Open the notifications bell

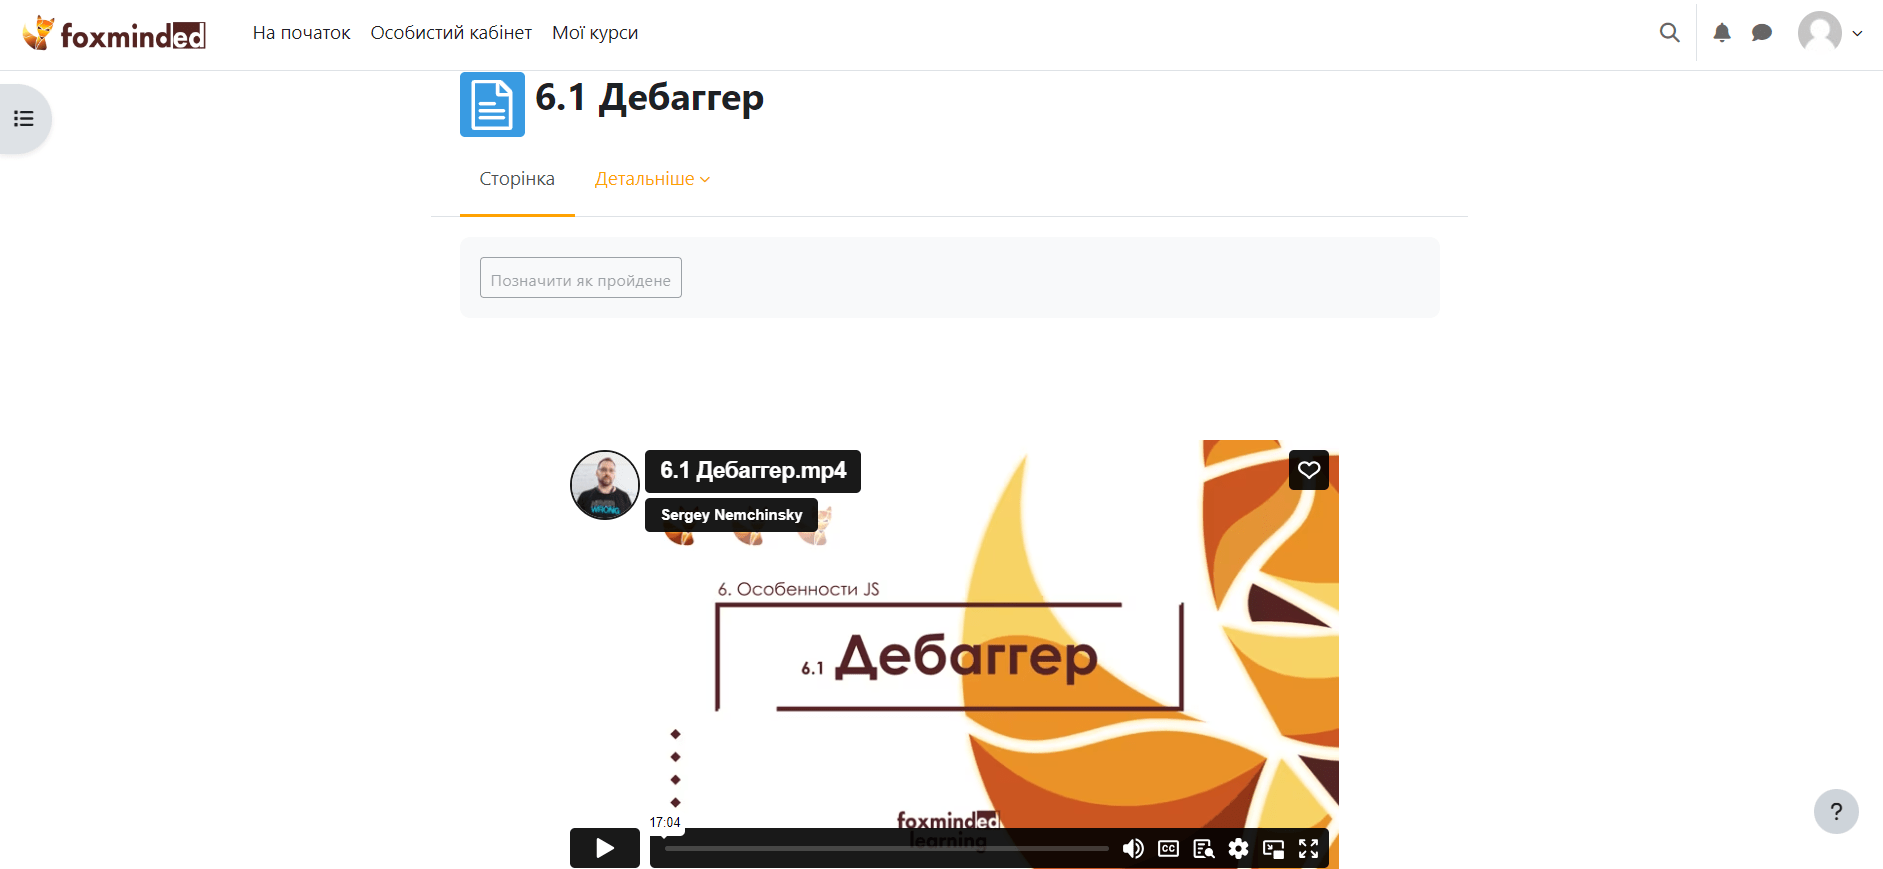click(1722, 33)
